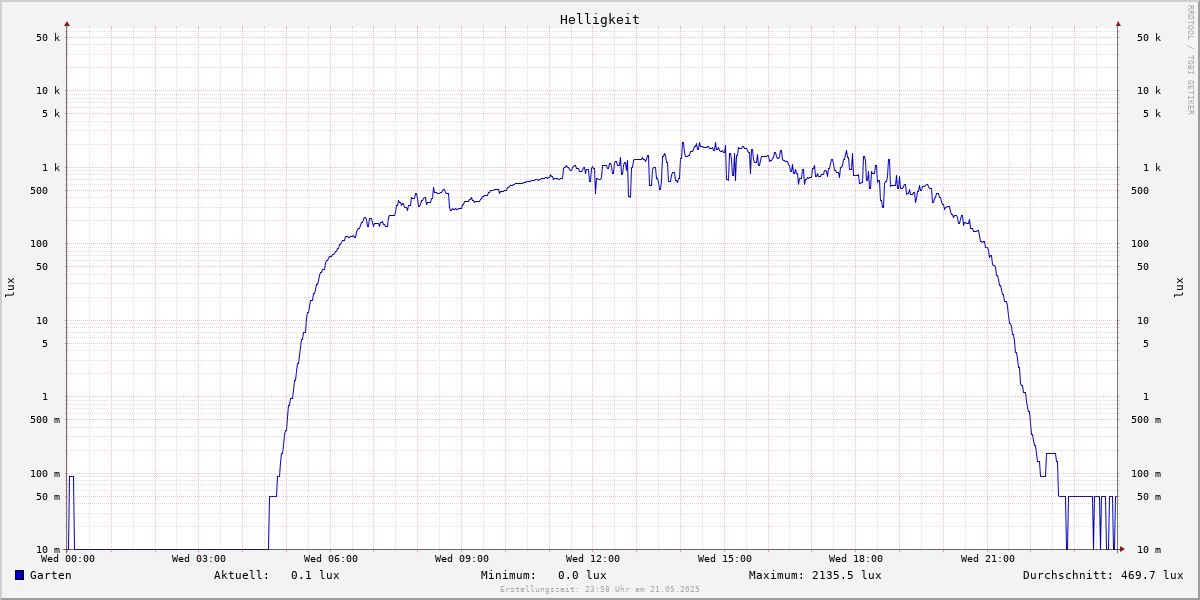The image size is (1200, 600).
Task: Click the right 5 k axis label
Action: (1152, 114)
